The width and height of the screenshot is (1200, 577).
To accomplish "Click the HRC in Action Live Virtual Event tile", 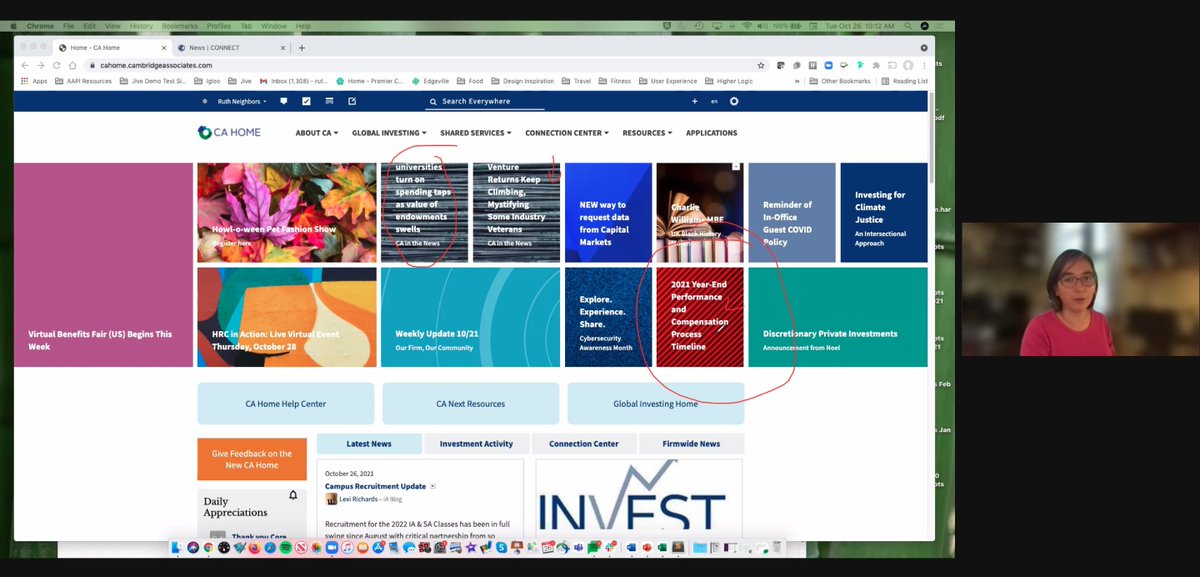I will pos(287,318).
